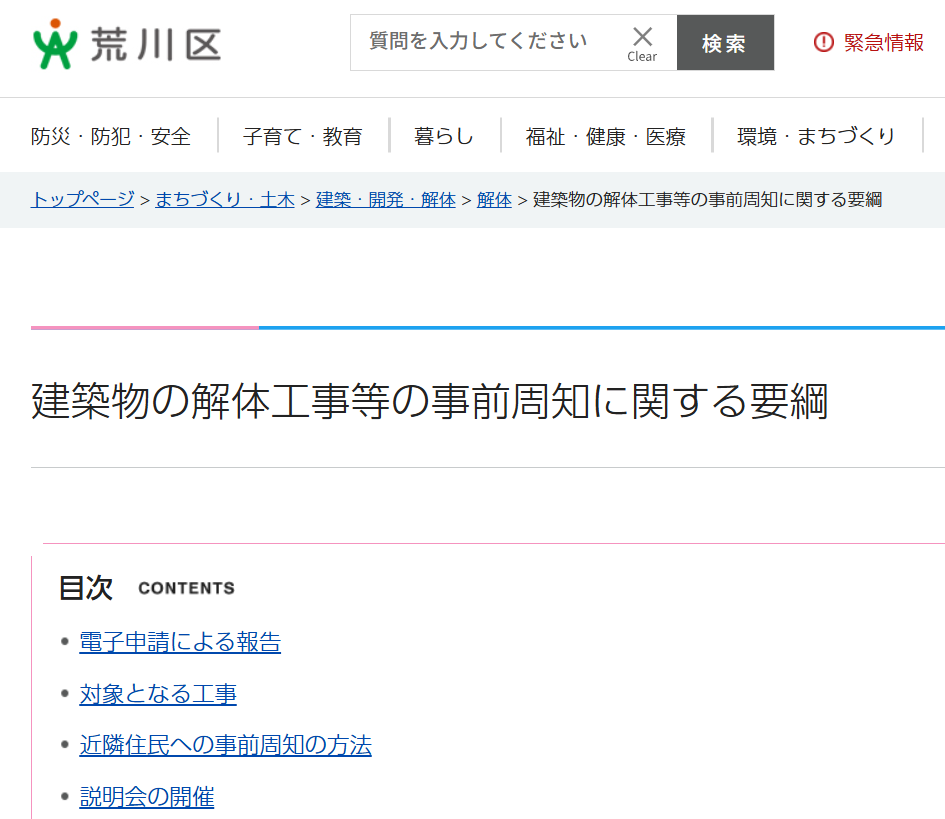Open the 緊急情報 emergency info link

(x=883, y=42)
